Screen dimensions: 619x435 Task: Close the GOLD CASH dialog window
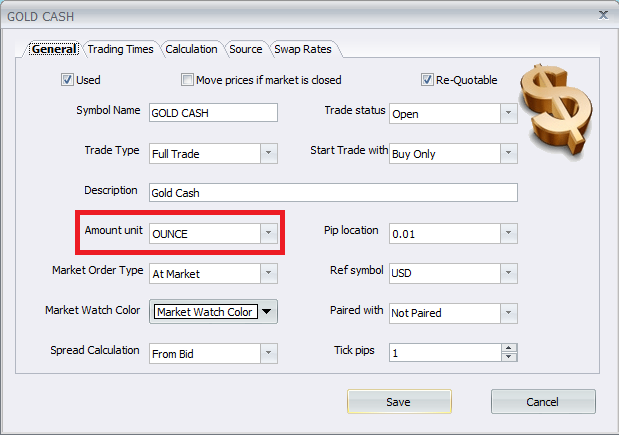602,15
